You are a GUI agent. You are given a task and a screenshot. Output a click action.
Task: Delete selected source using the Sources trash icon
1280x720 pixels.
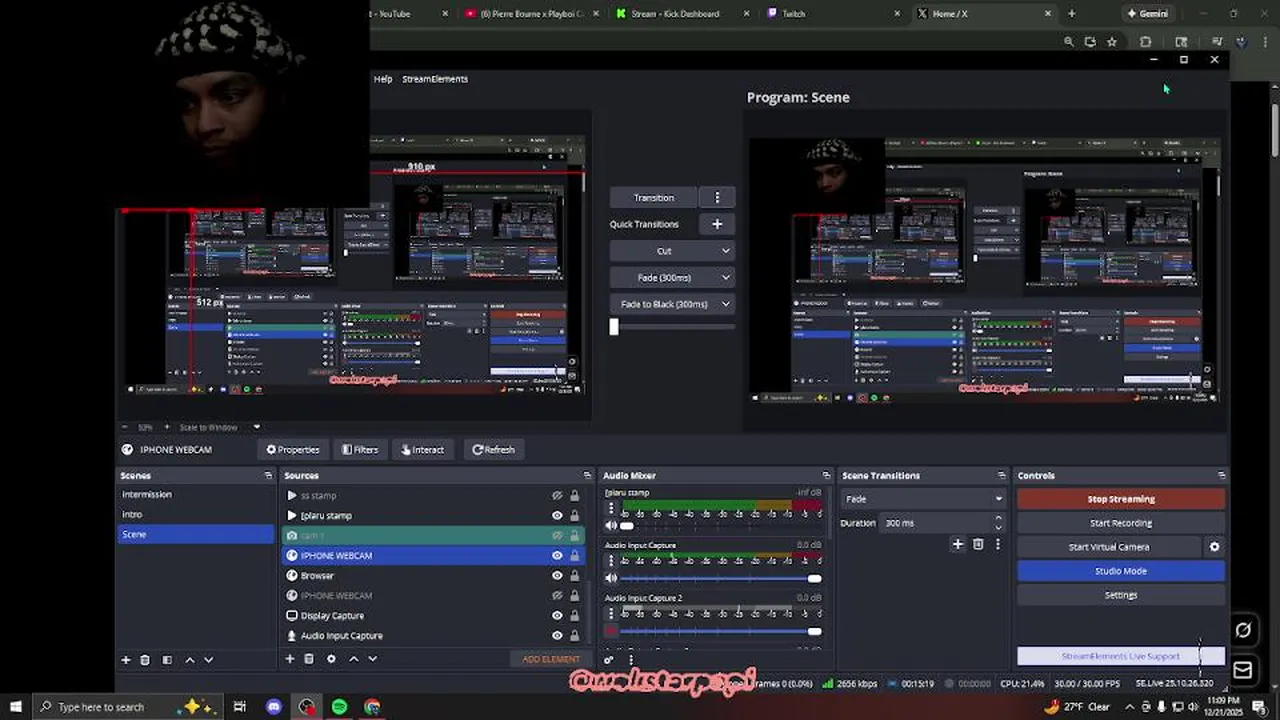309,659
